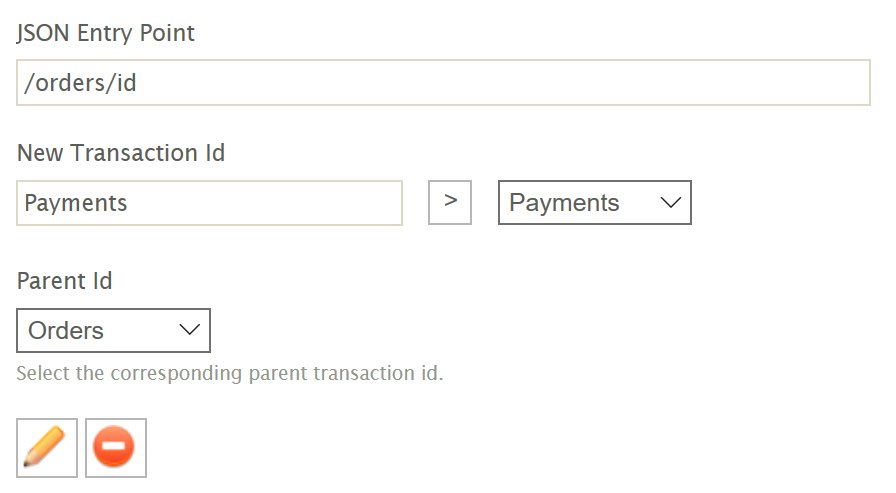Click the parent transaction id helper text
Screen dimensions: 896x493
pos(230,374)
